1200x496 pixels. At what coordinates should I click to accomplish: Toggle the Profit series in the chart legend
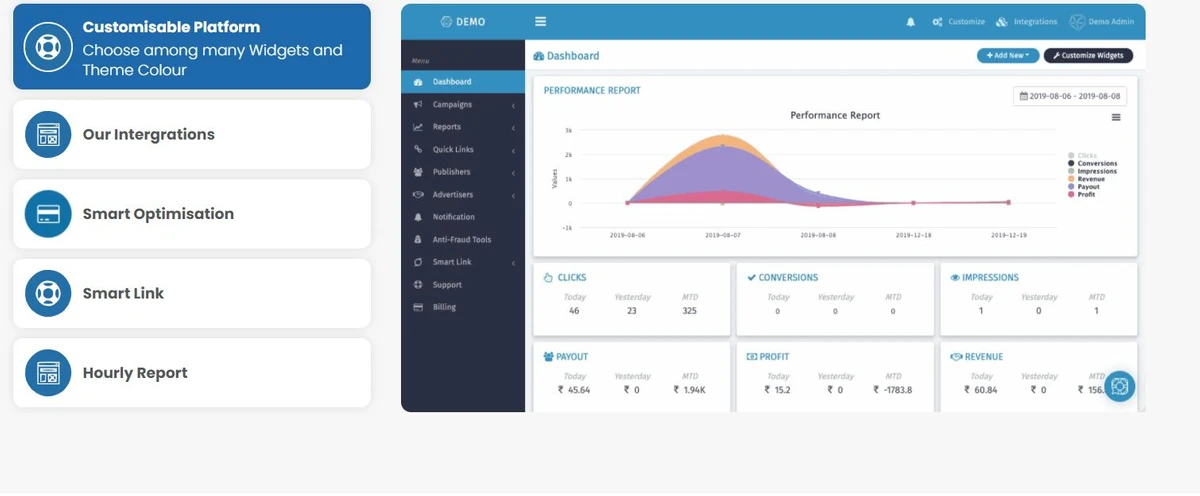[x=1082, y=194]
